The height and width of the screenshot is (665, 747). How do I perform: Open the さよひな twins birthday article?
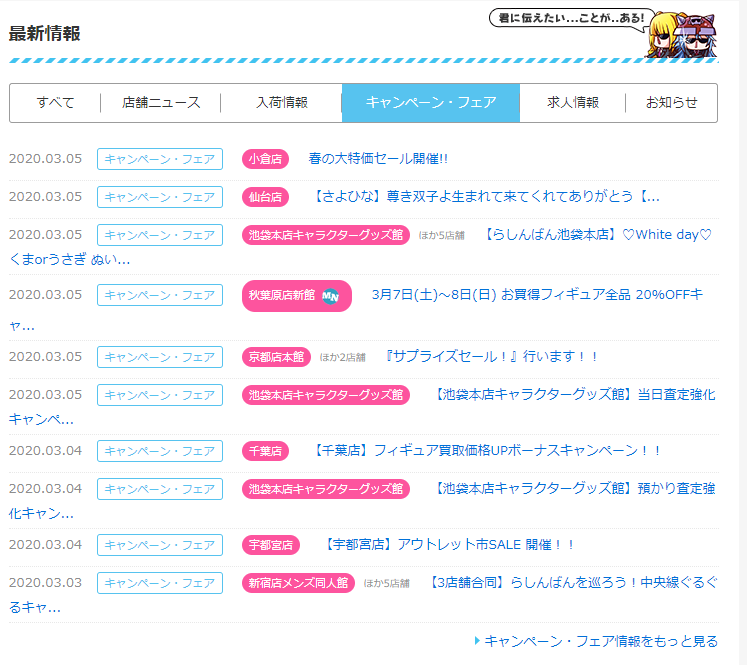[x=484, y=197]
